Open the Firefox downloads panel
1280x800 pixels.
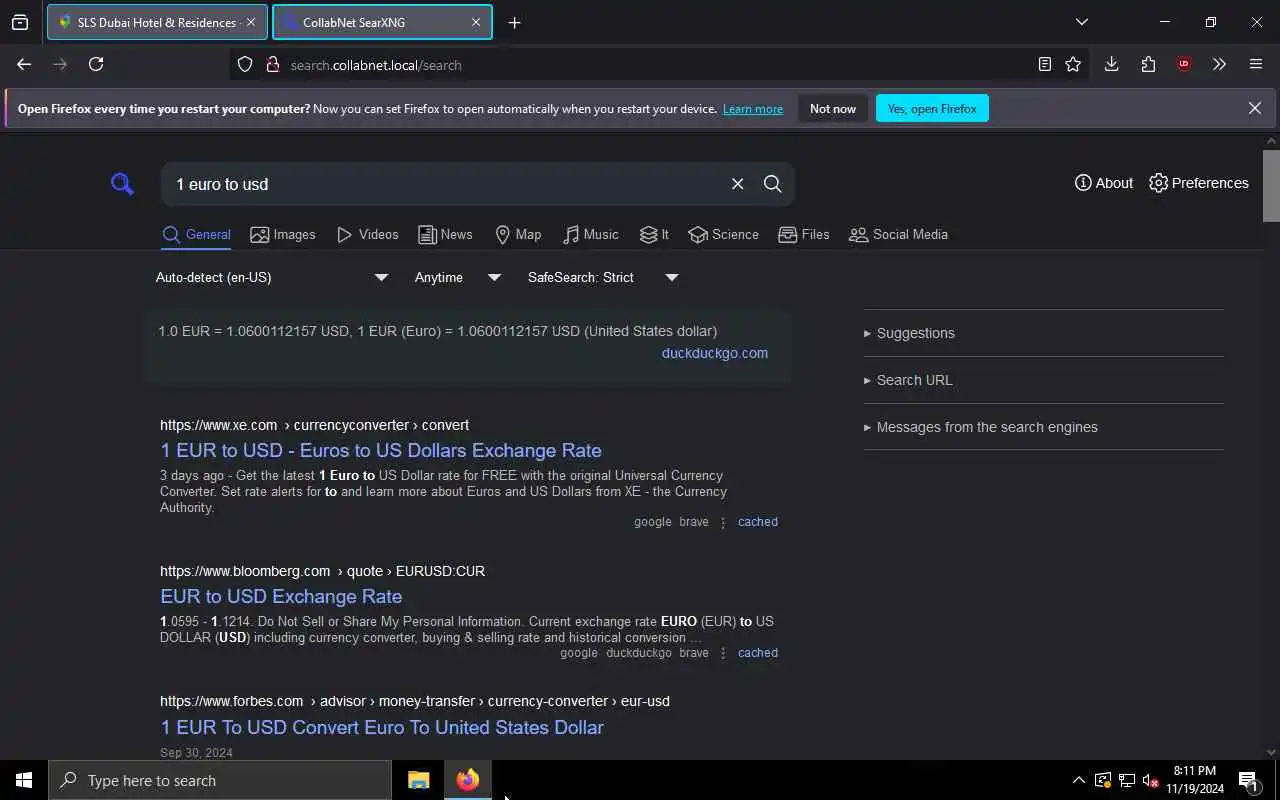click(1111, 64)
